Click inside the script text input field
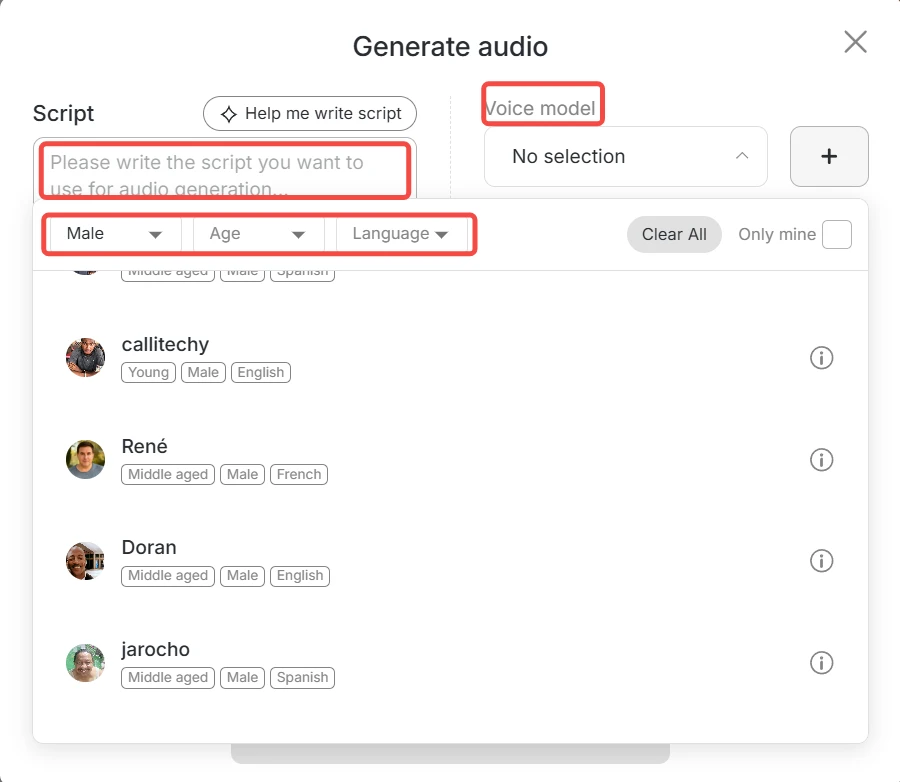 tap(224, 170)
